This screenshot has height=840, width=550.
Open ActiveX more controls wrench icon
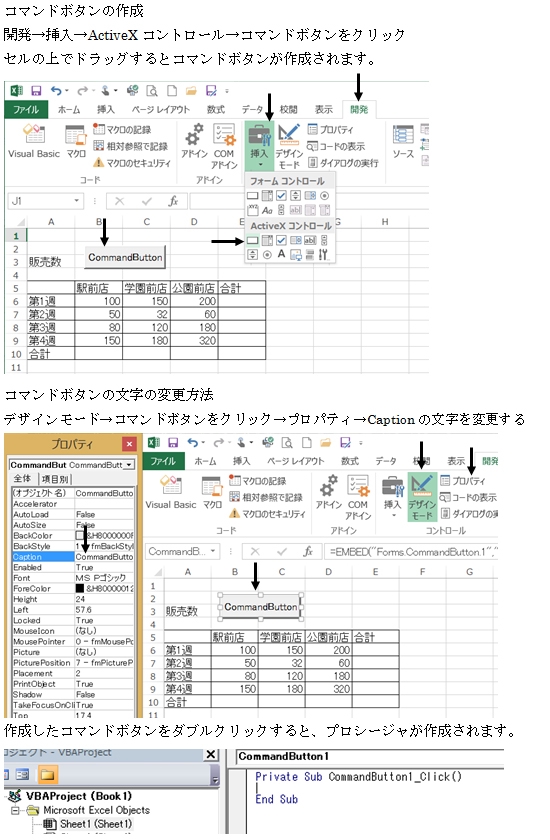pyautogui.click(x=323, y=254)
